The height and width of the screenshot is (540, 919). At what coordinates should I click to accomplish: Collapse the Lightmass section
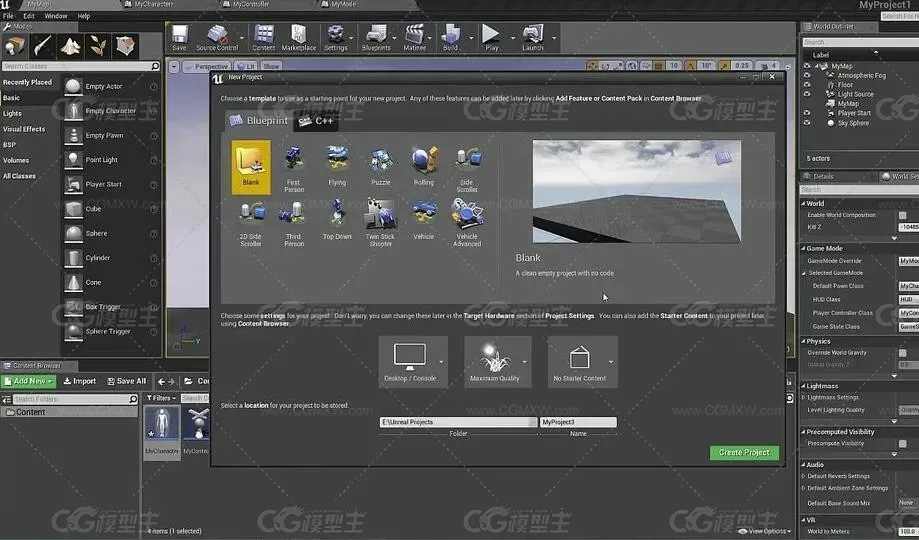pos(803,386)
